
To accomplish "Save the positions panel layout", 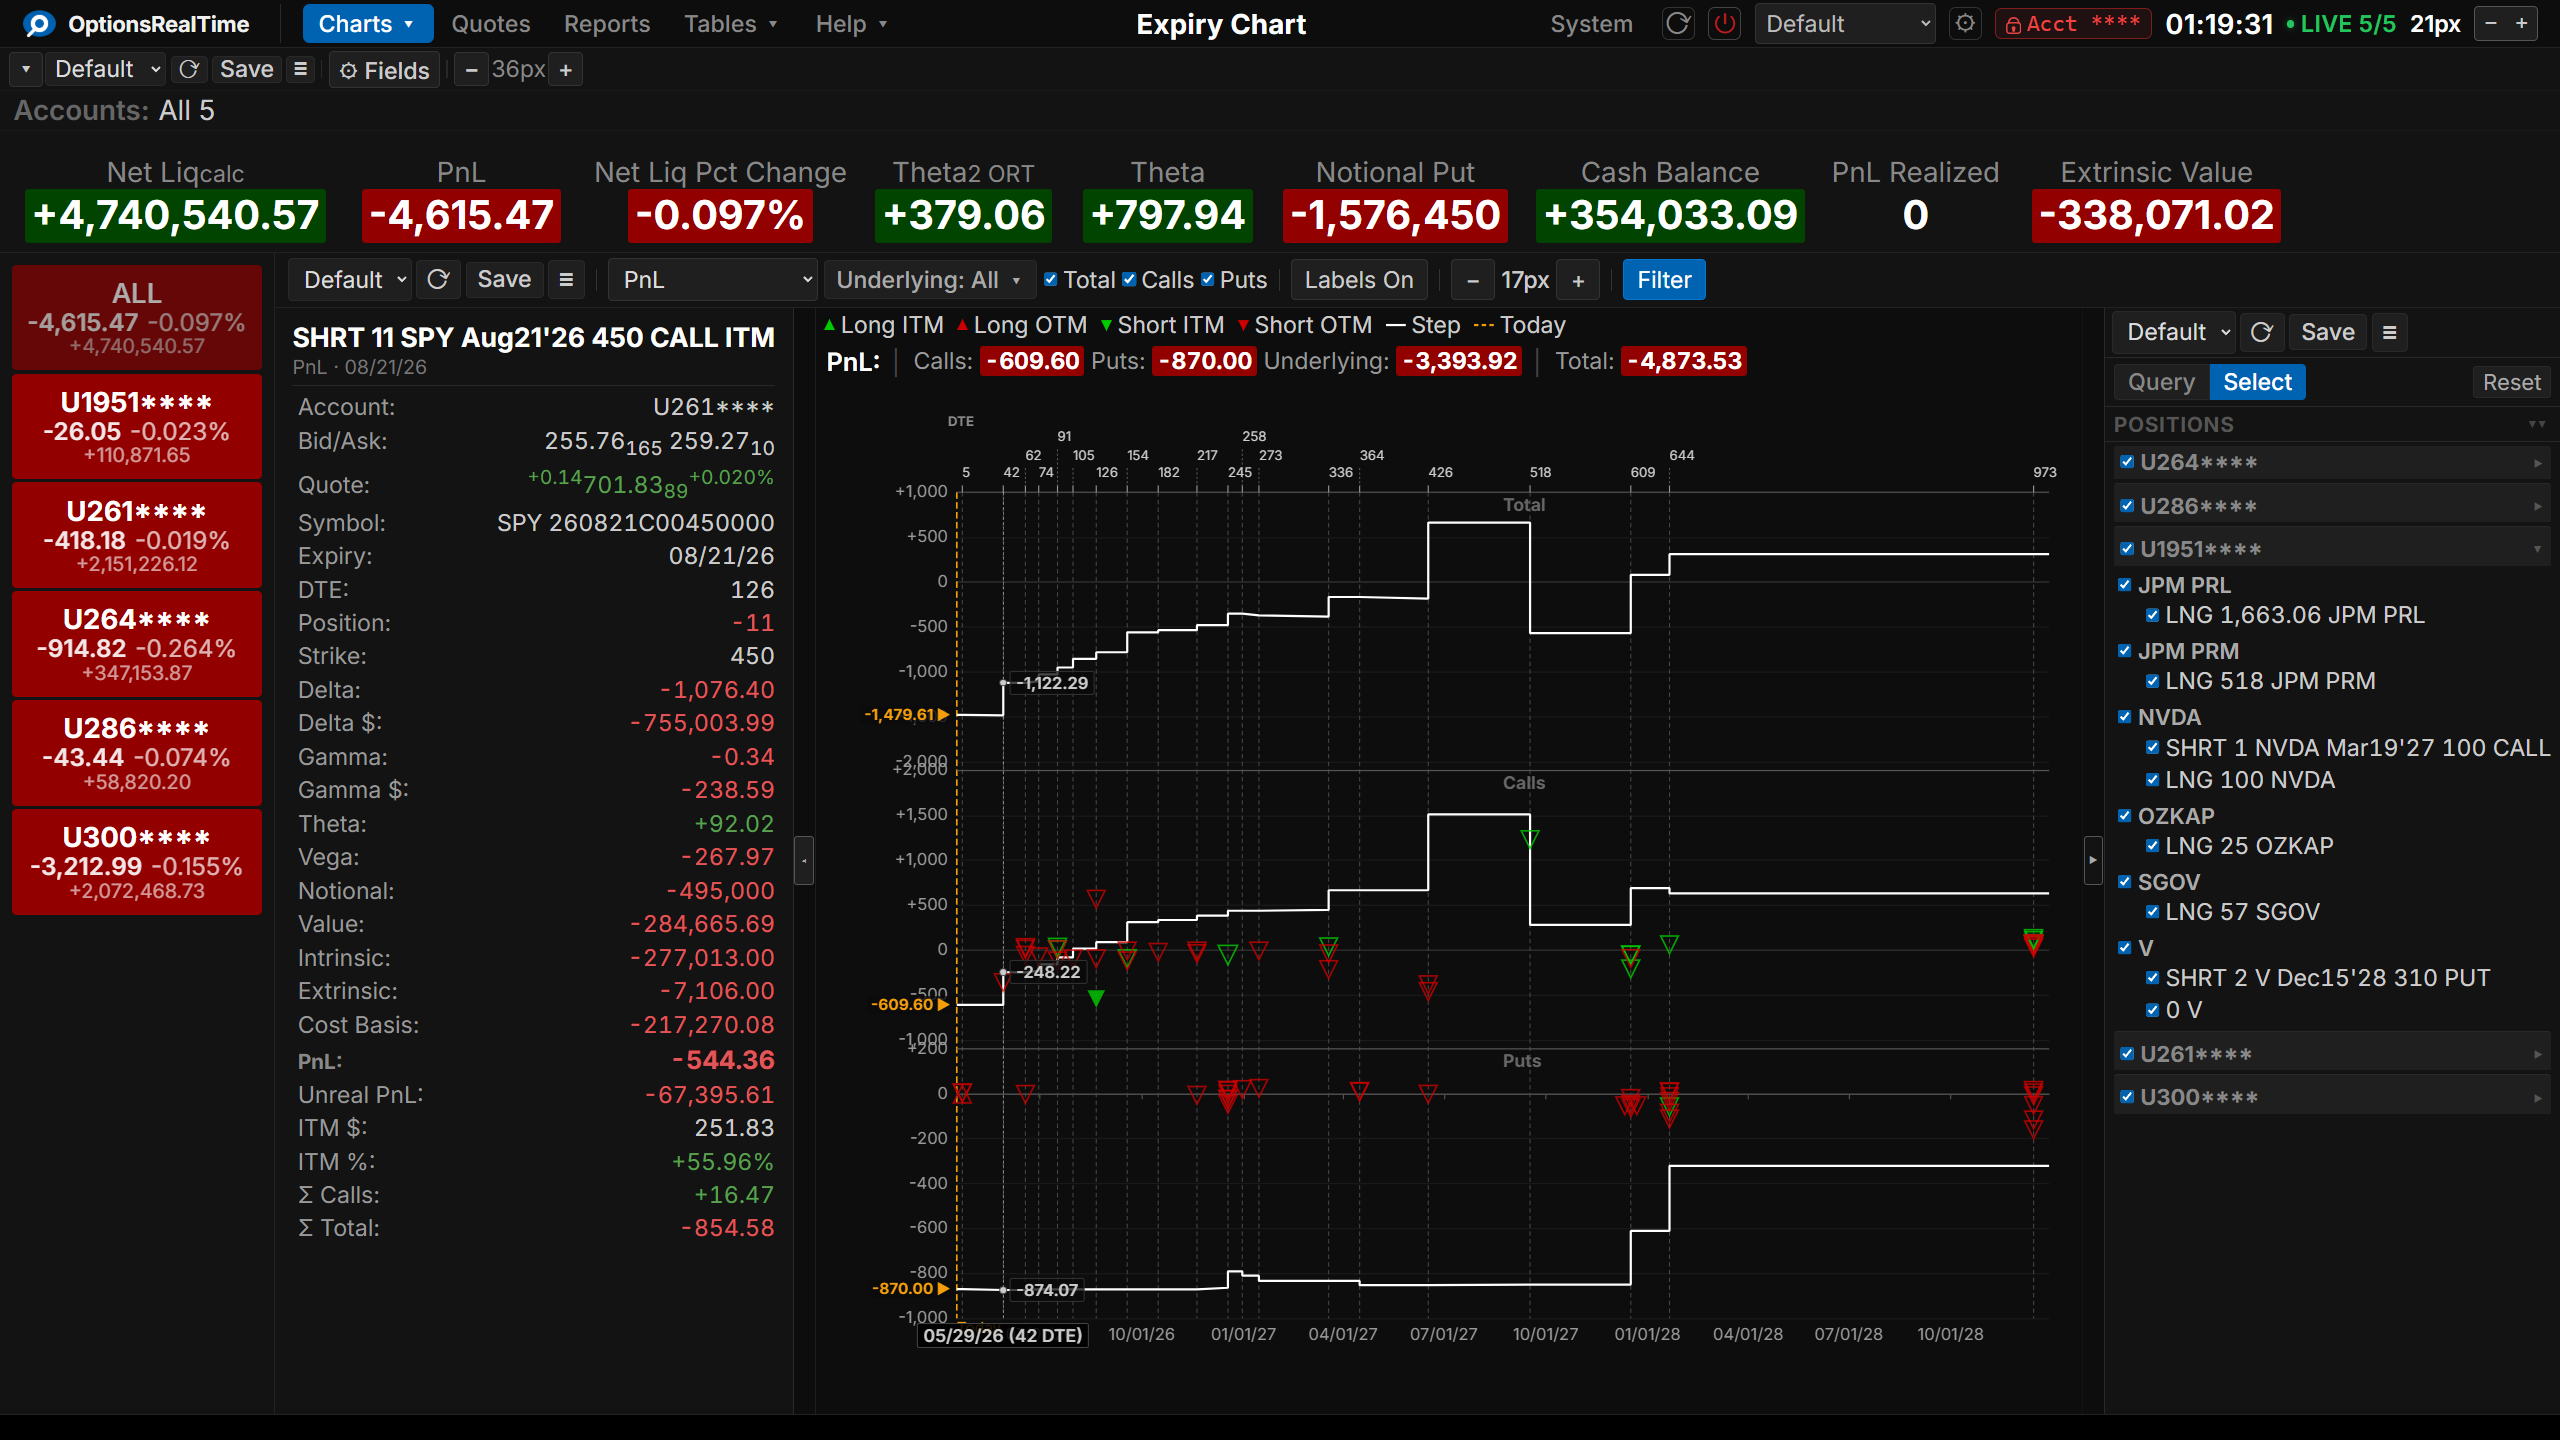I will 2328,332.
